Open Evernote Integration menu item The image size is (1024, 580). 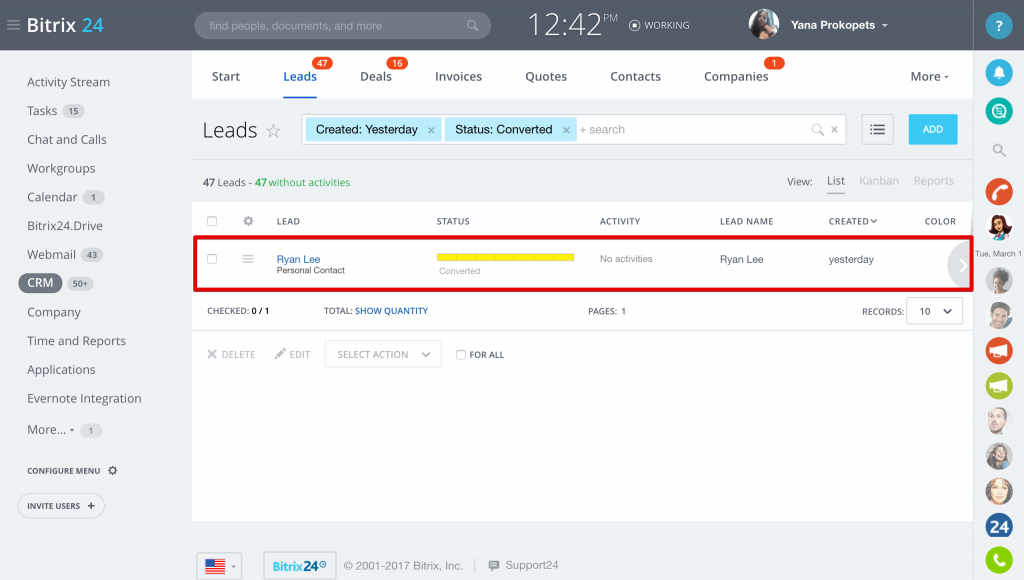click(84, 398)
